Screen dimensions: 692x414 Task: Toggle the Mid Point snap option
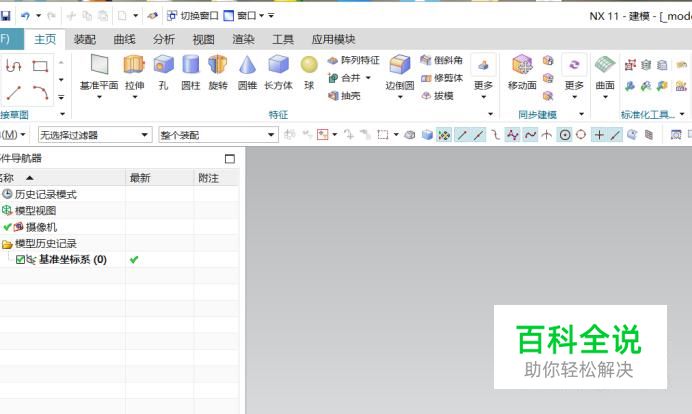[x=479, y=135]
